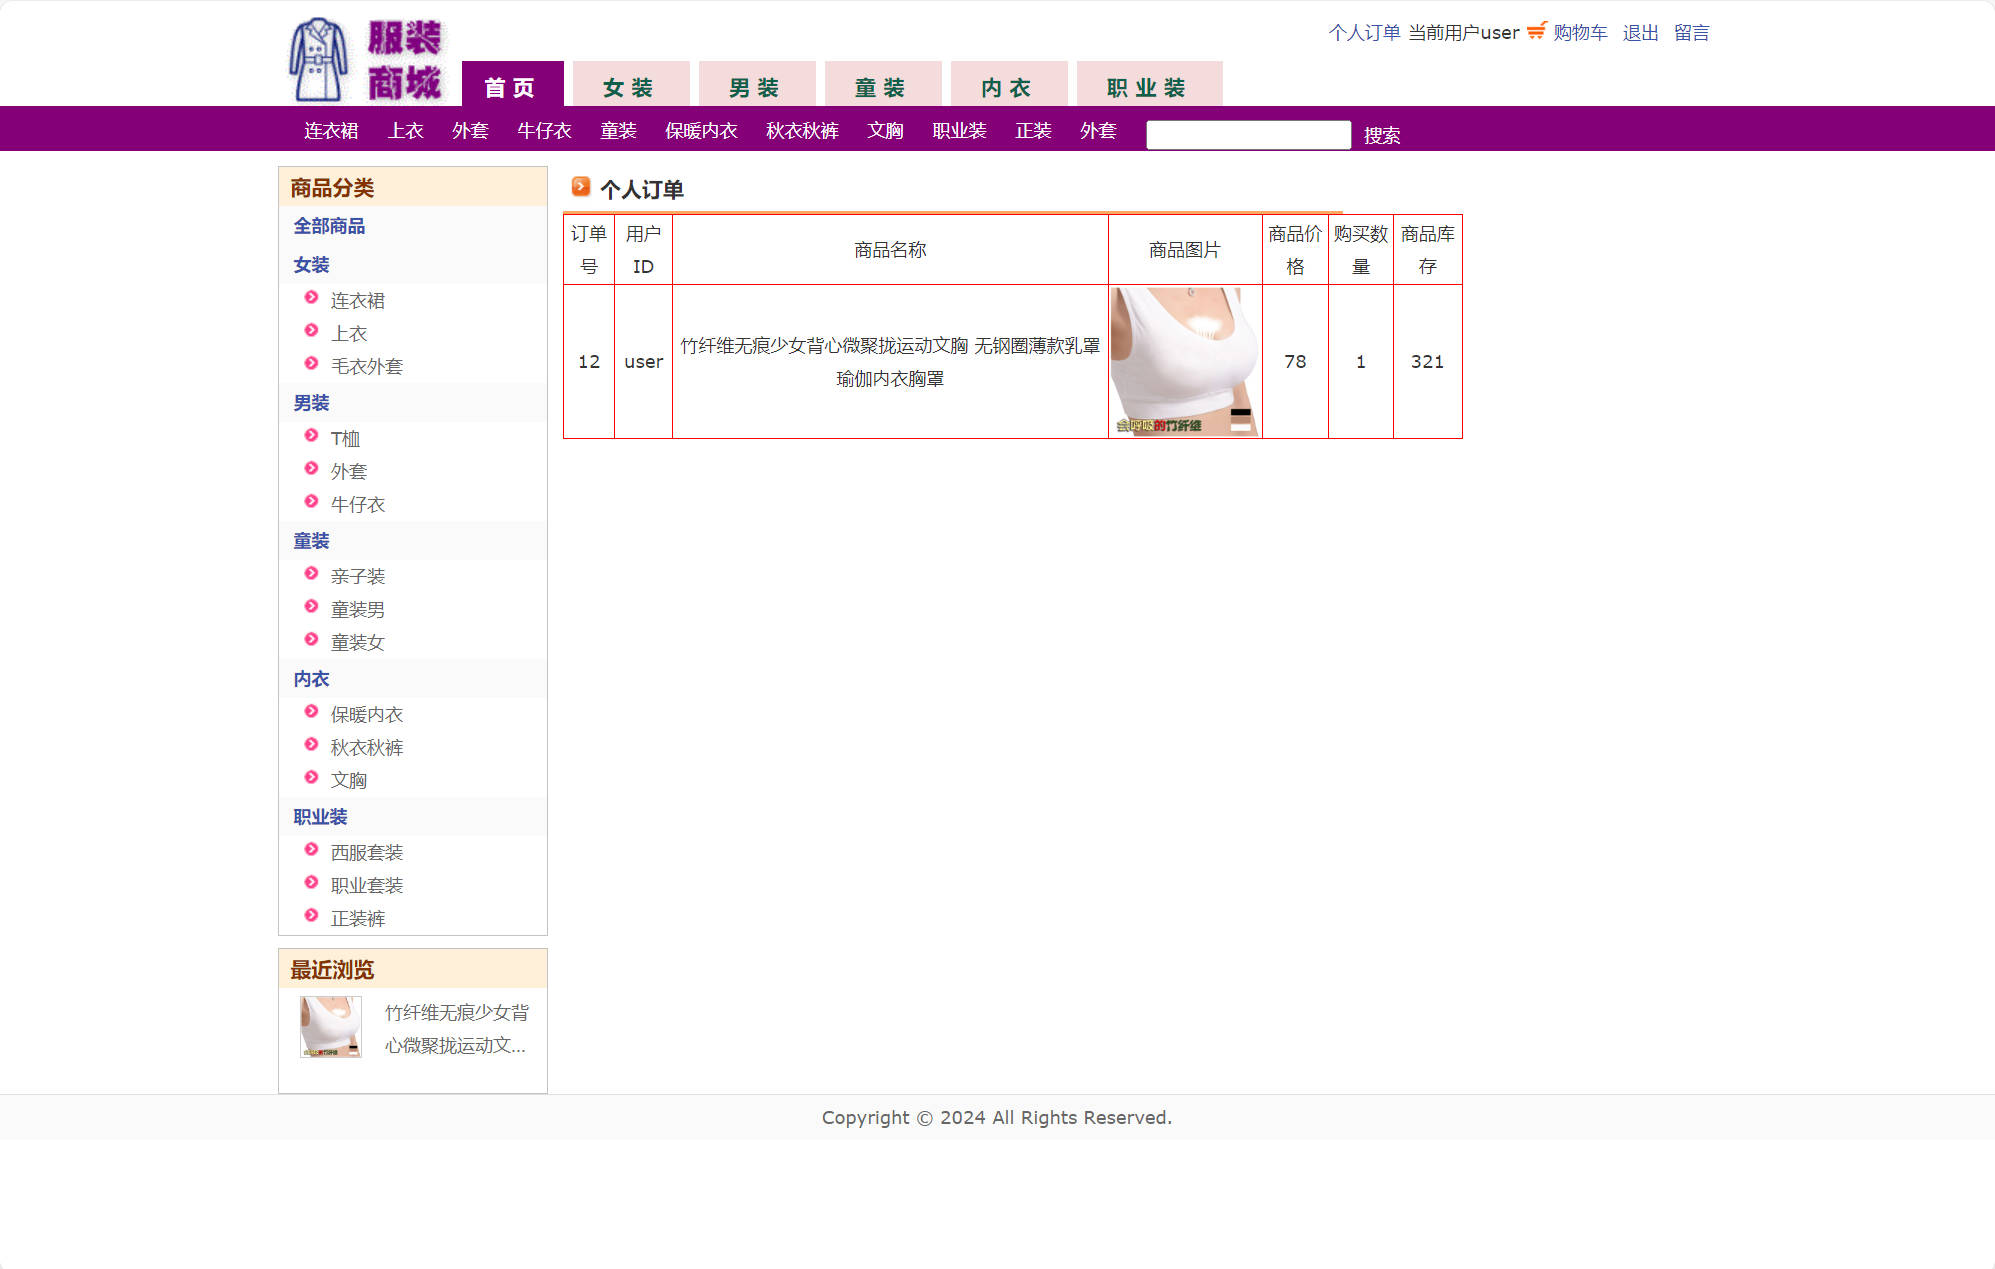Click the search text input field
The height and width of the screenshot is (1269, 1995).
[1247, 135]
